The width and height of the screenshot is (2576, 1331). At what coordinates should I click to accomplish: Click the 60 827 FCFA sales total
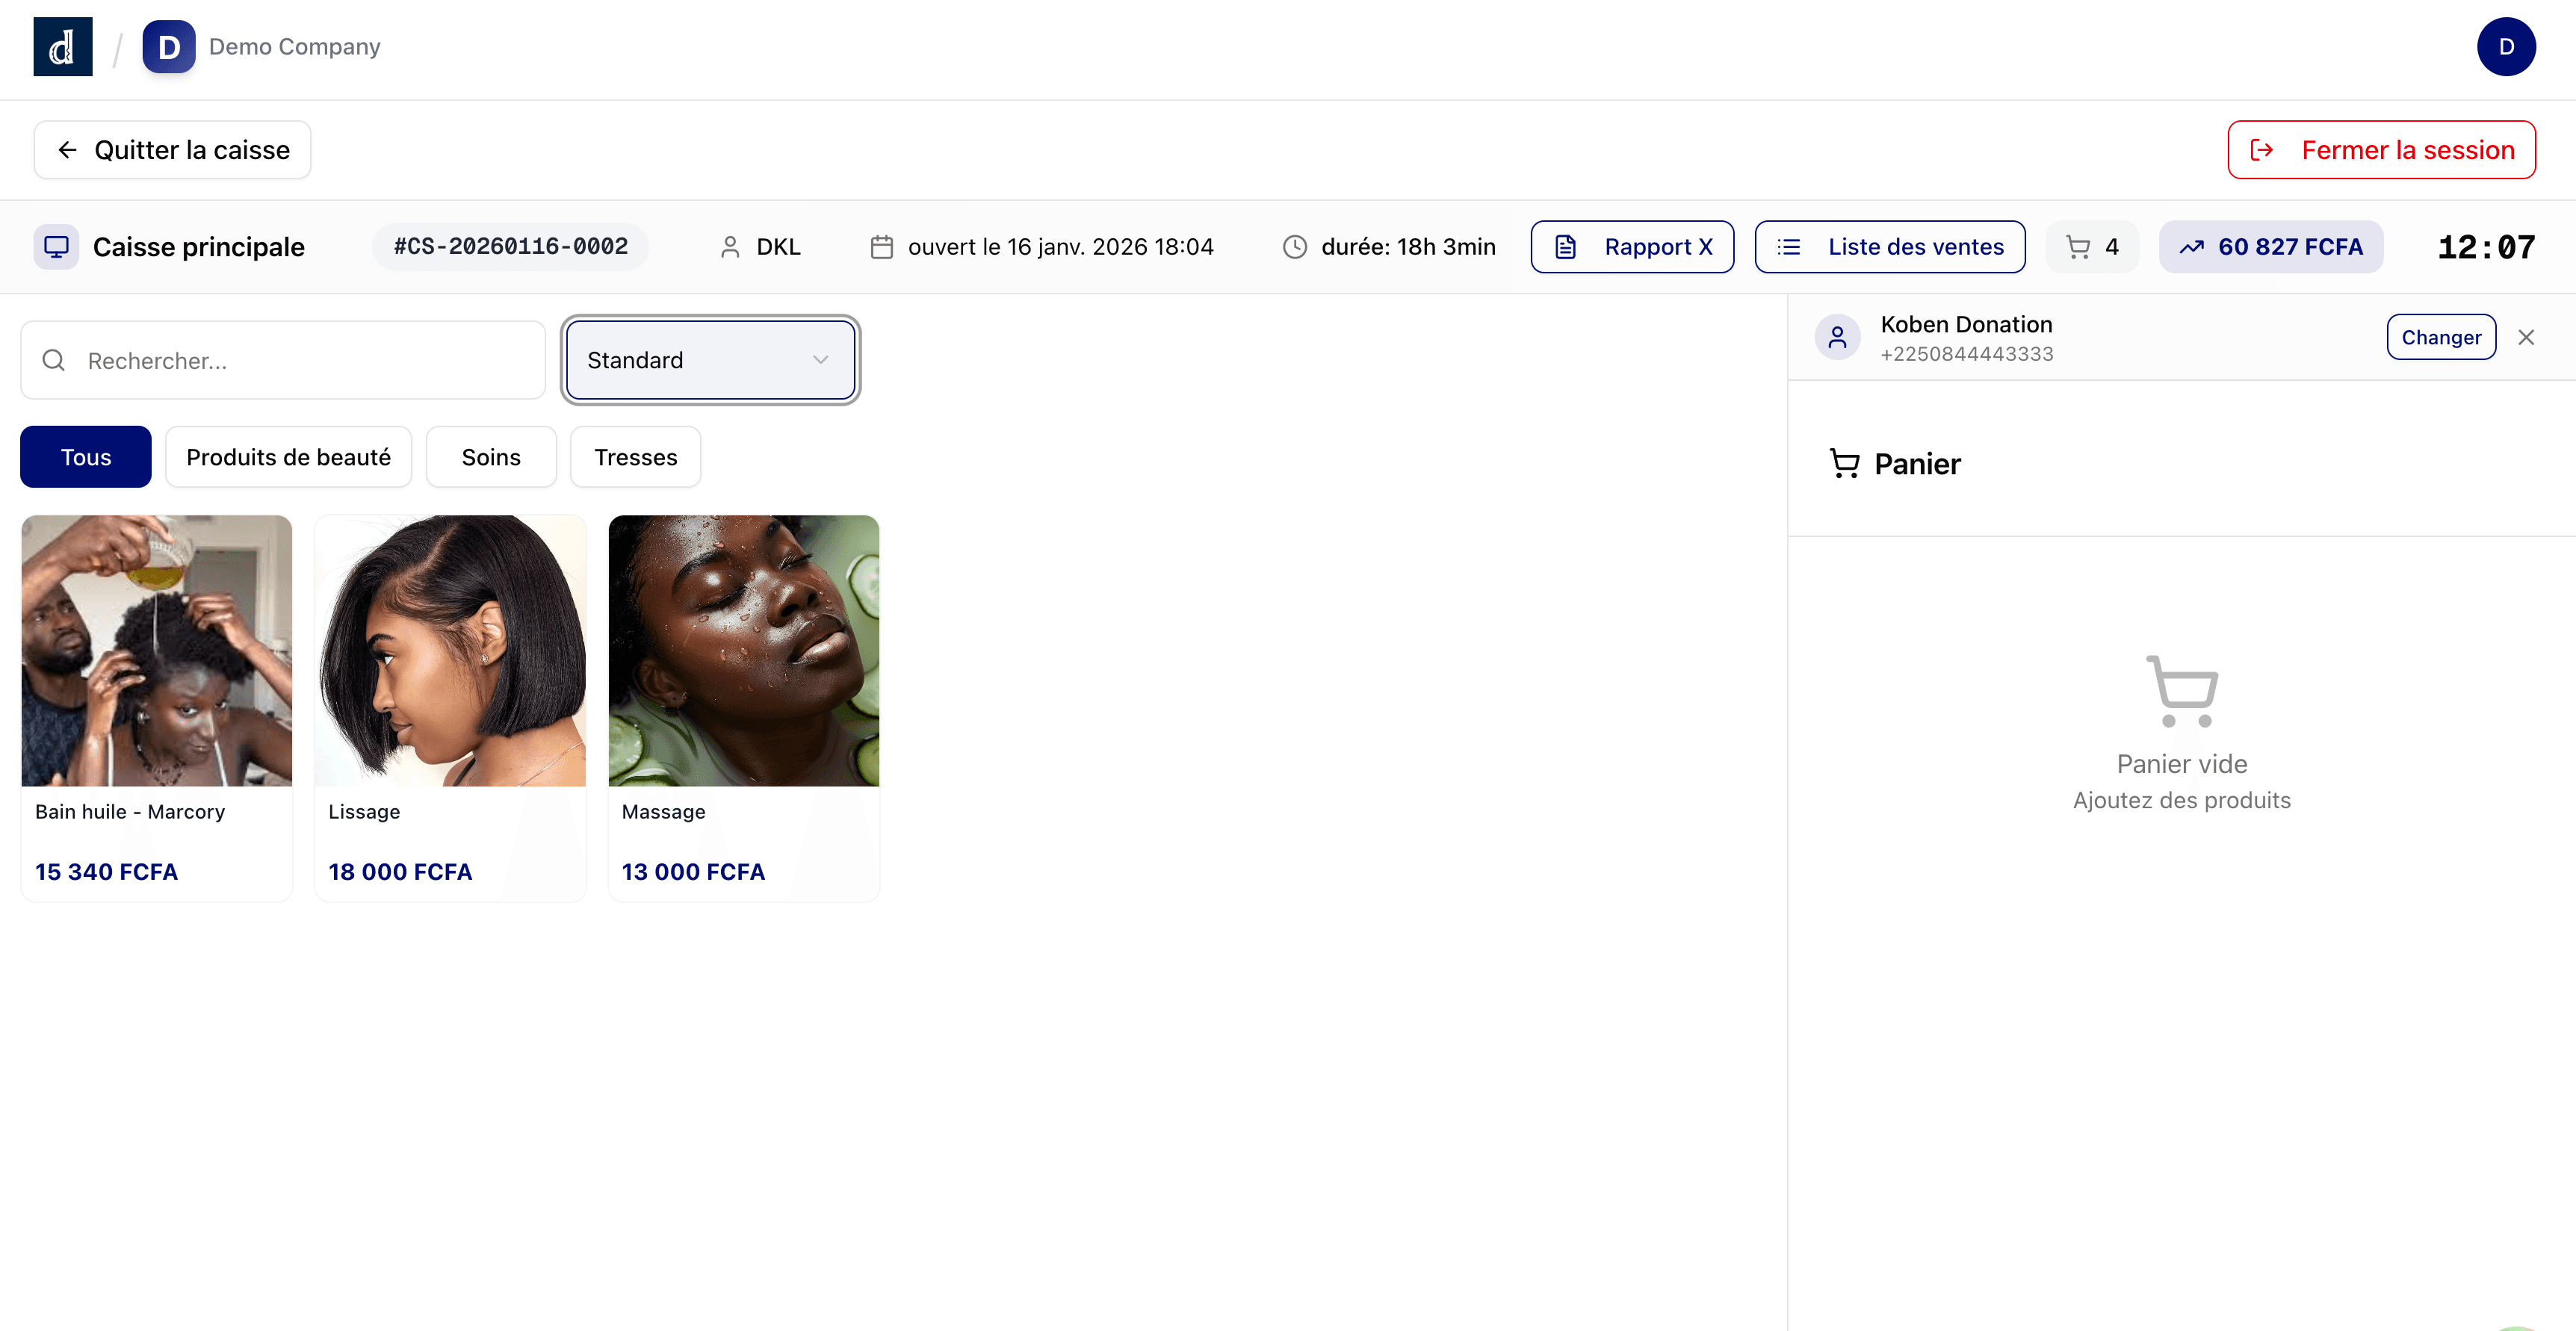coord(2271,247)
